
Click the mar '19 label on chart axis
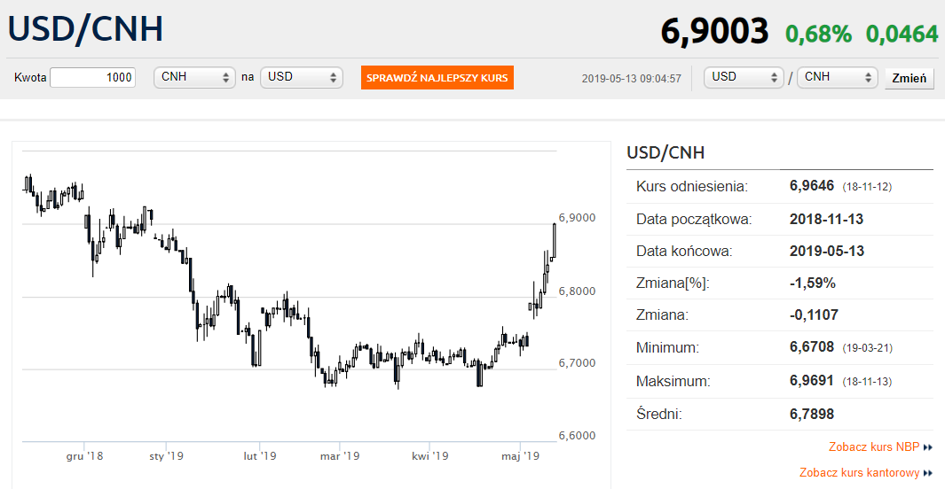pos(339,456)
